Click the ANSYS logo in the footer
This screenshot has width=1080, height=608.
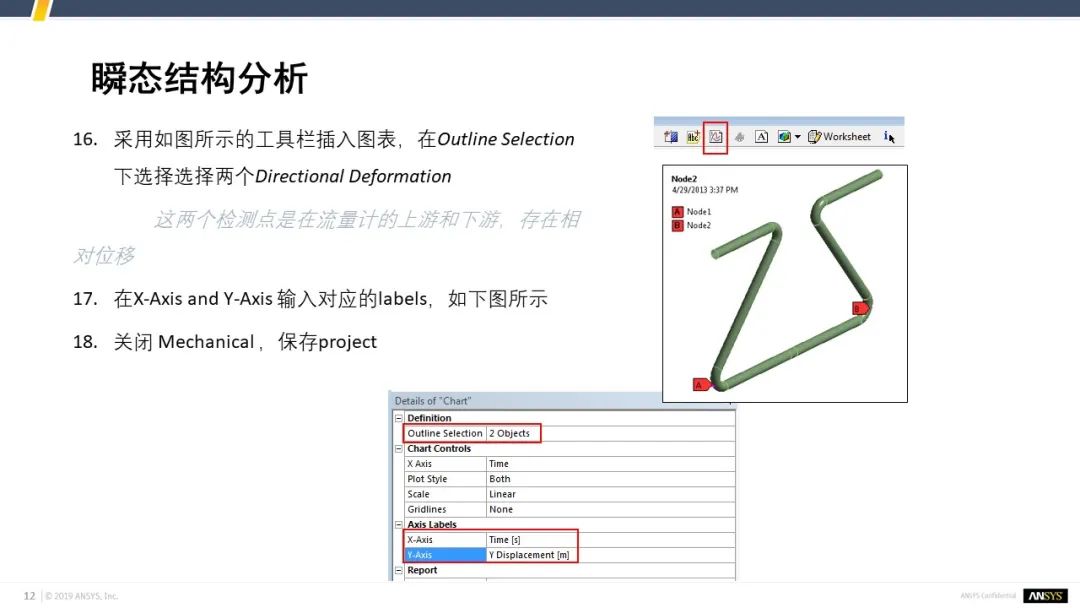click(x=1045, y=596)
